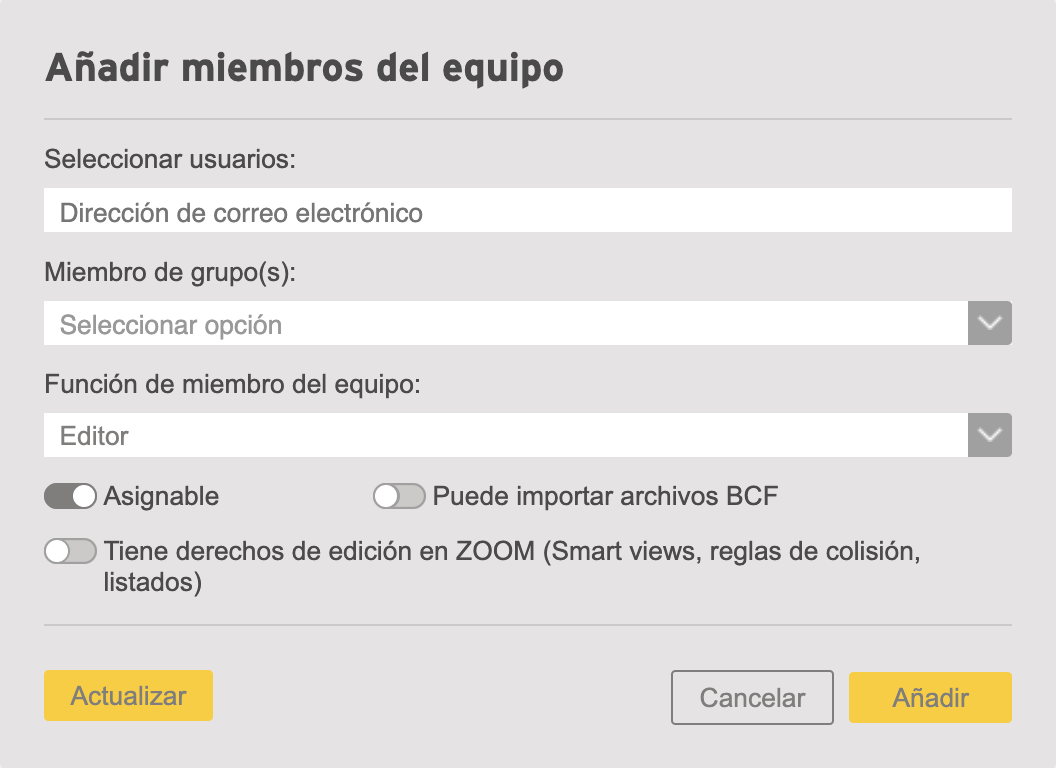Click the 'Miembro de grupo(s):' label
Viewport: 1056px width, 768px height.
point(170,272)
